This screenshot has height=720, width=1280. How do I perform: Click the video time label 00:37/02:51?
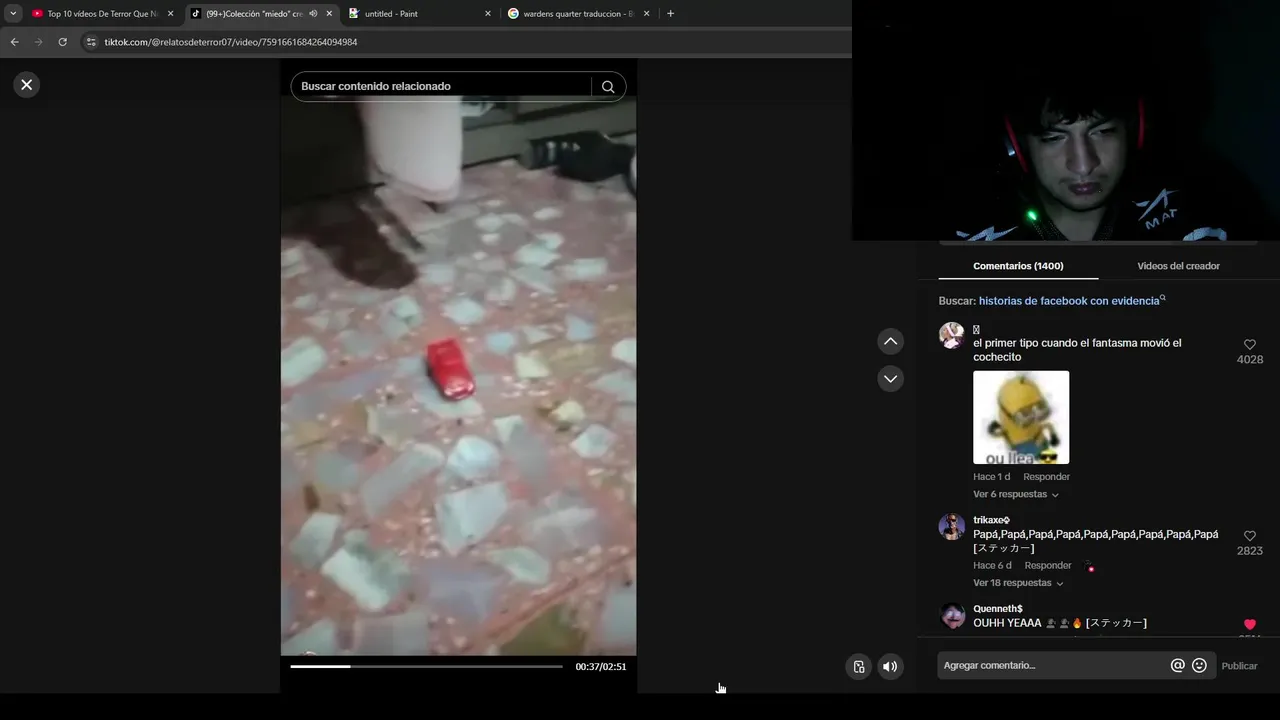(601, 667)
